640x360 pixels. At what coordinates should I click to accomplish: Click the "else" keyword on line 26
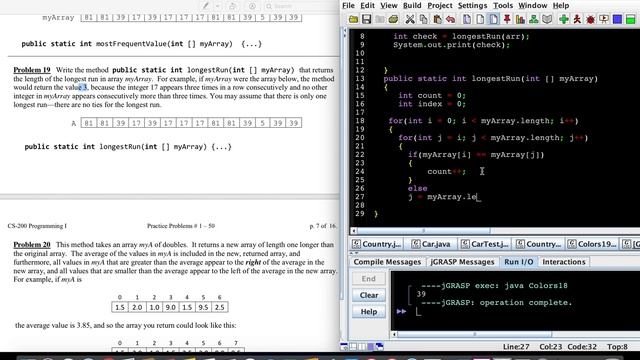pyautogui.click(x=418, y=188)
